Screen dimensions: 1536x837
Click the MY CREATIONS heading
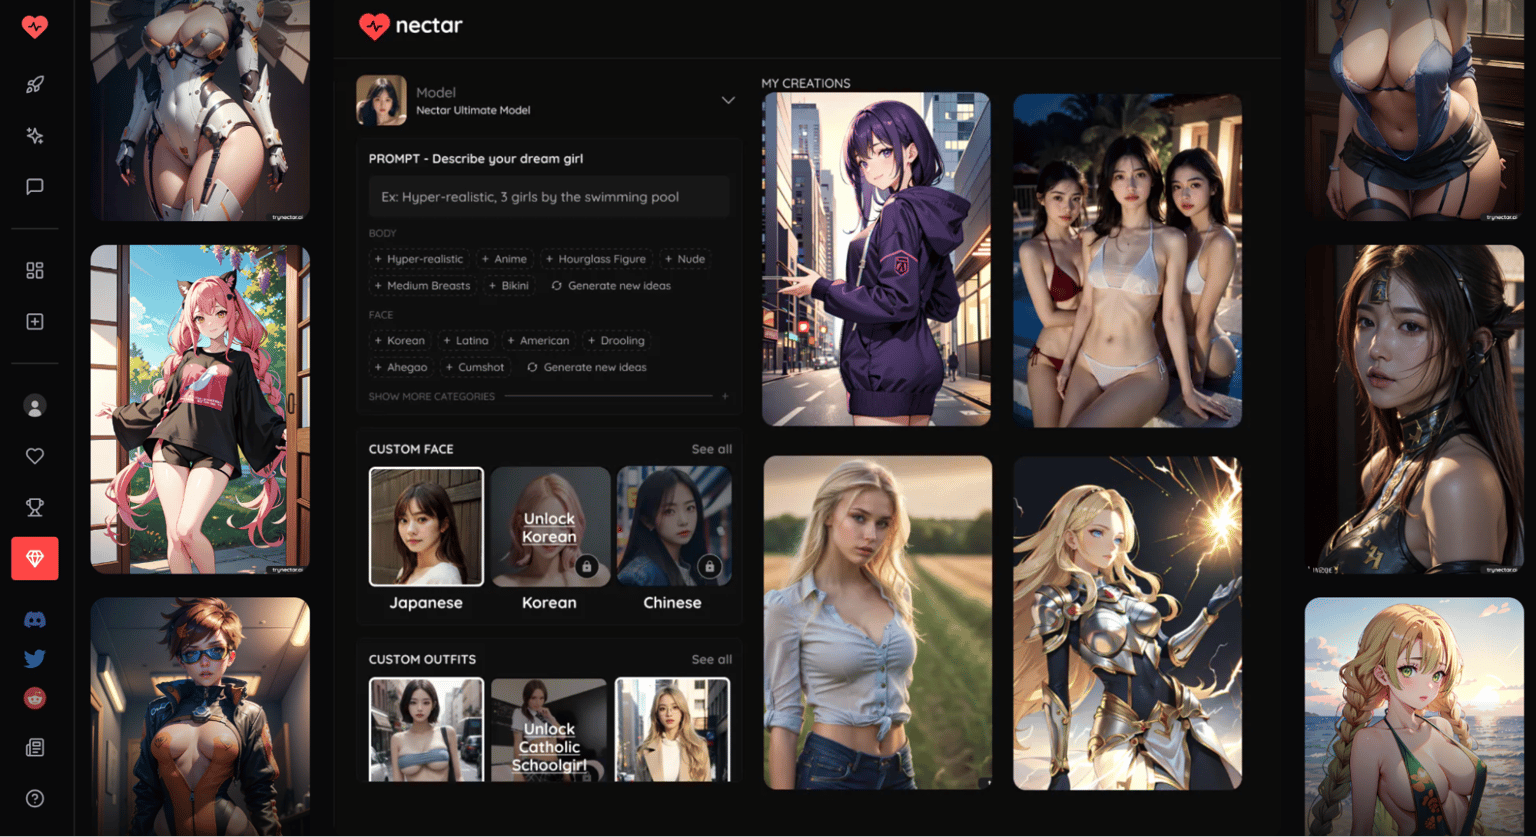pyautogui.click(x=806, y=83)
